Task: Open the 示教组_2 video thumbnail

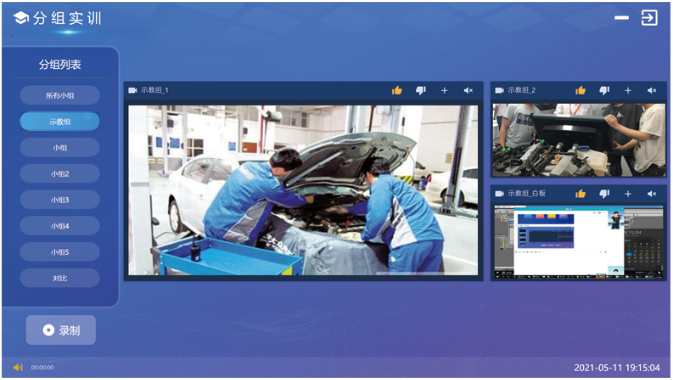Action: (579, 140)
